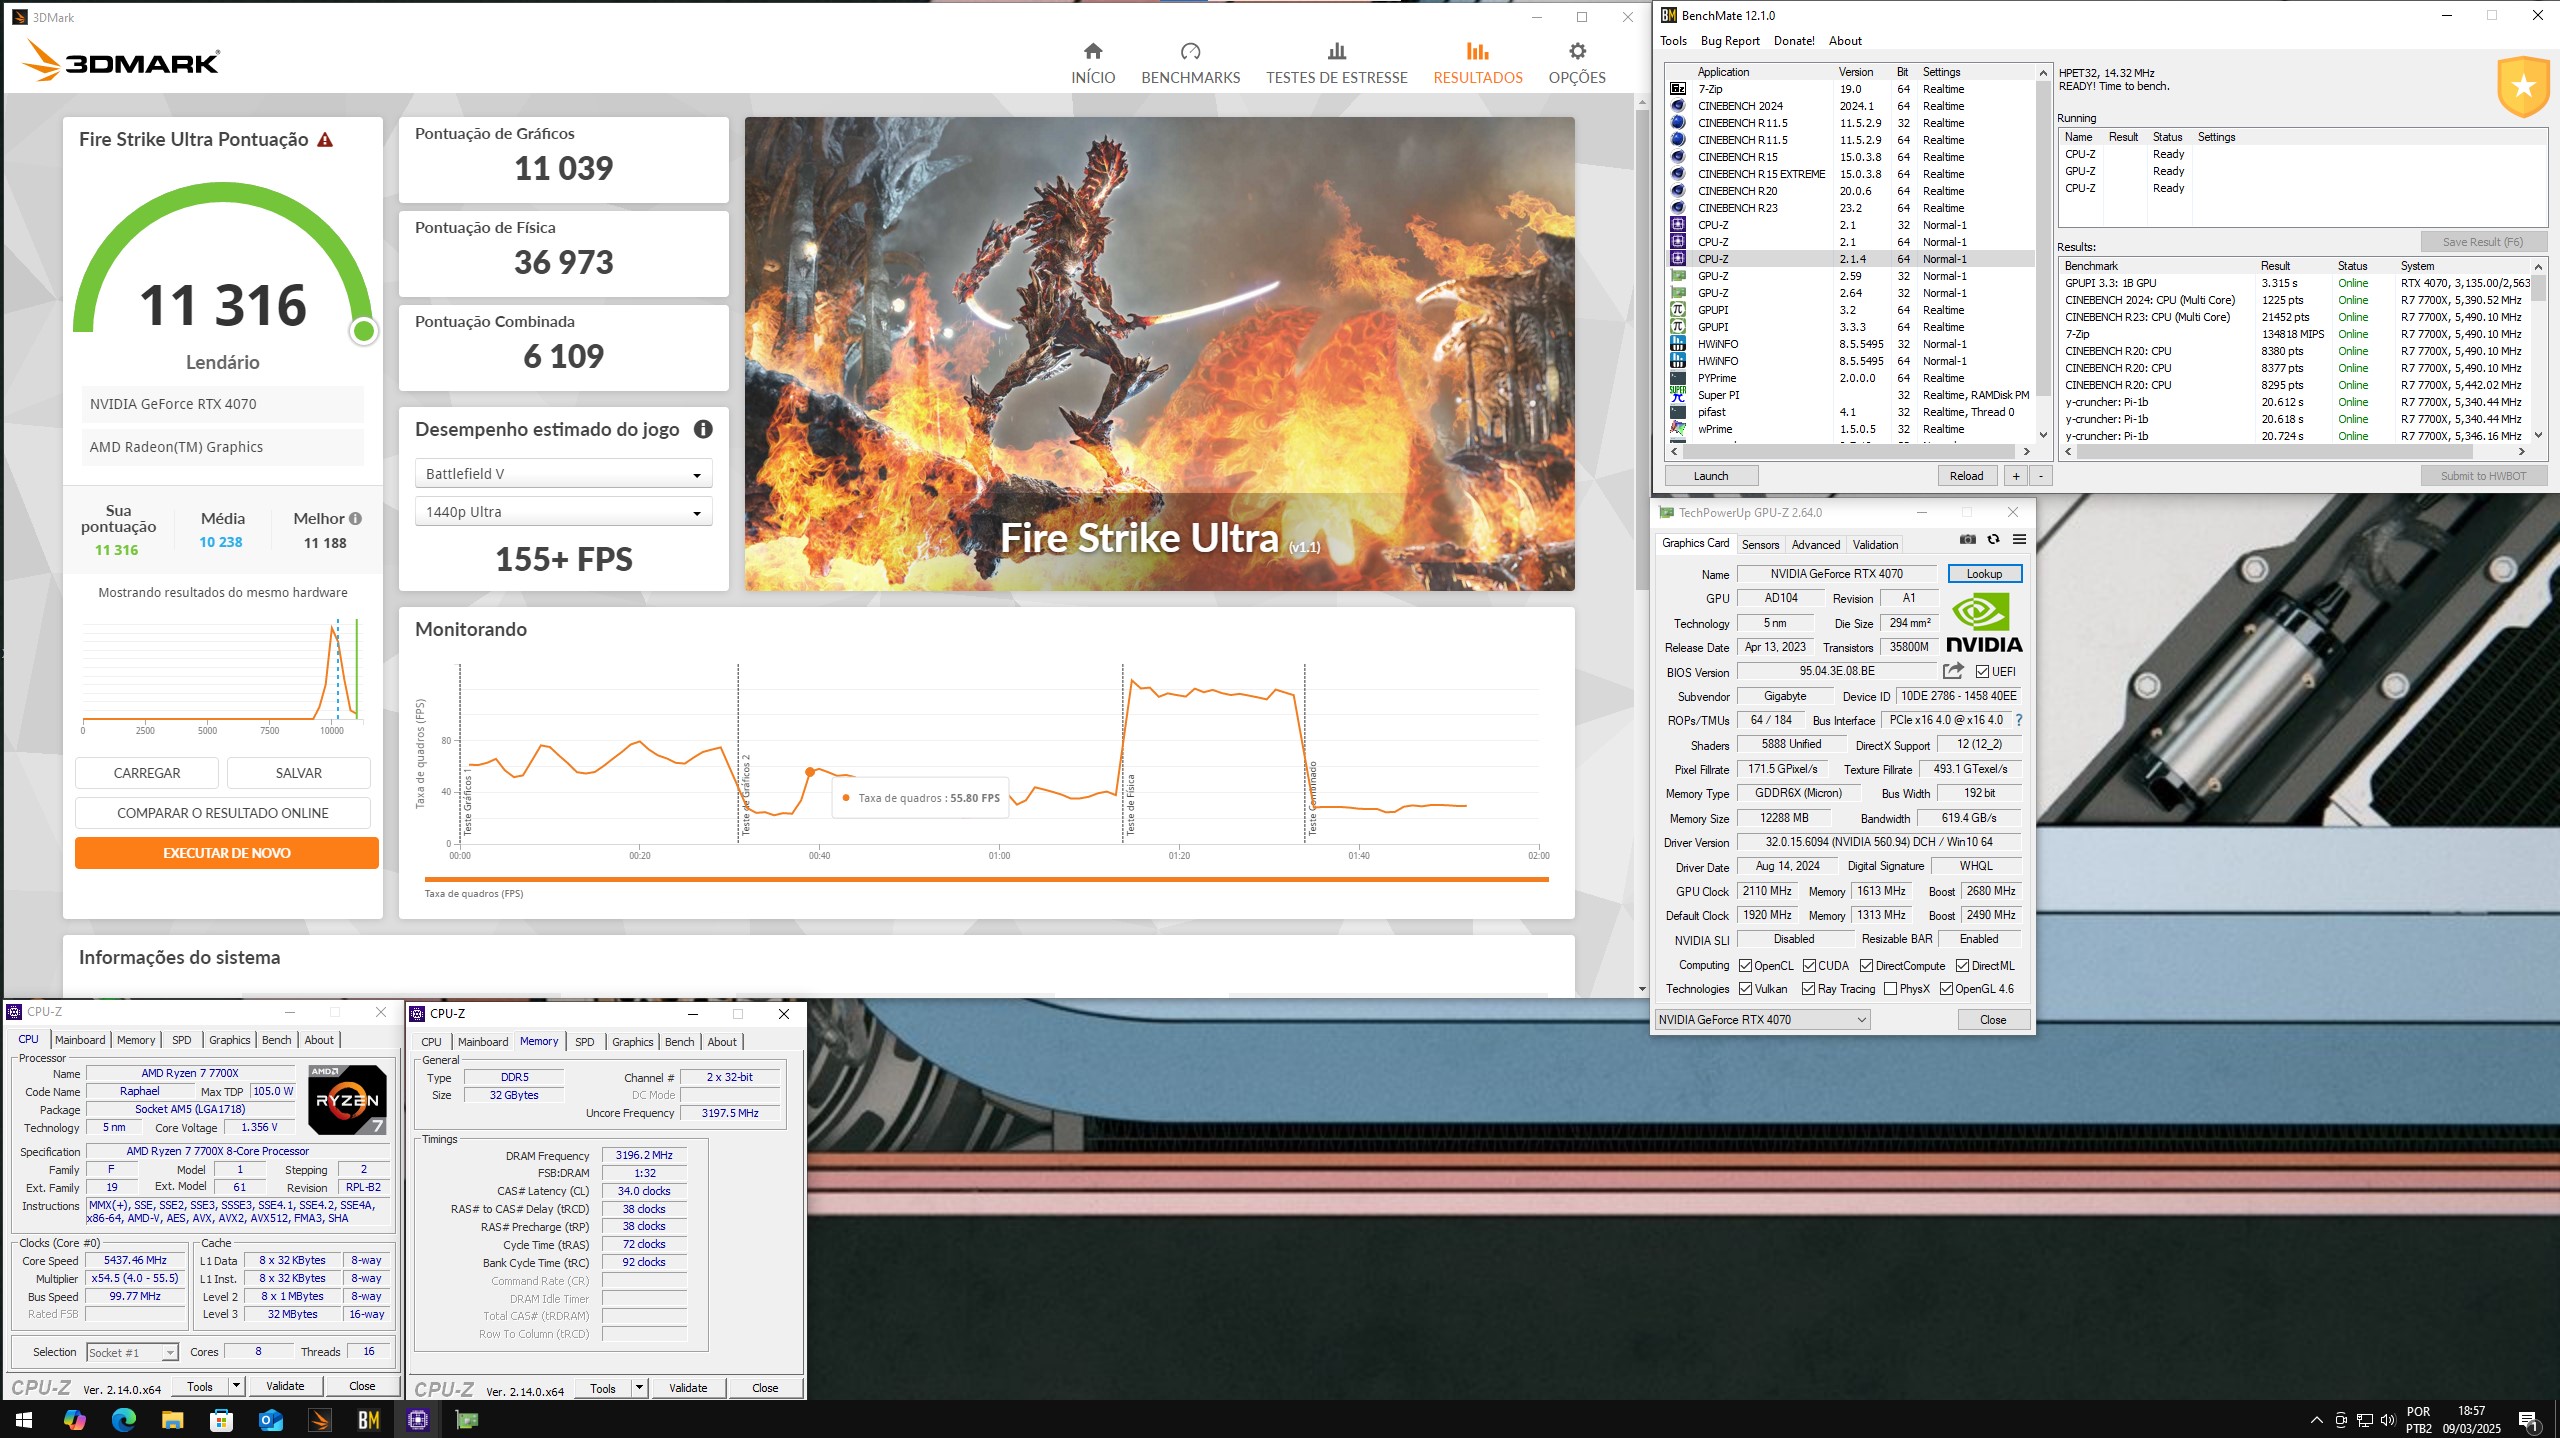
Task: Toggle the DirectML checkbox
Action: [x=1962, y=966]
